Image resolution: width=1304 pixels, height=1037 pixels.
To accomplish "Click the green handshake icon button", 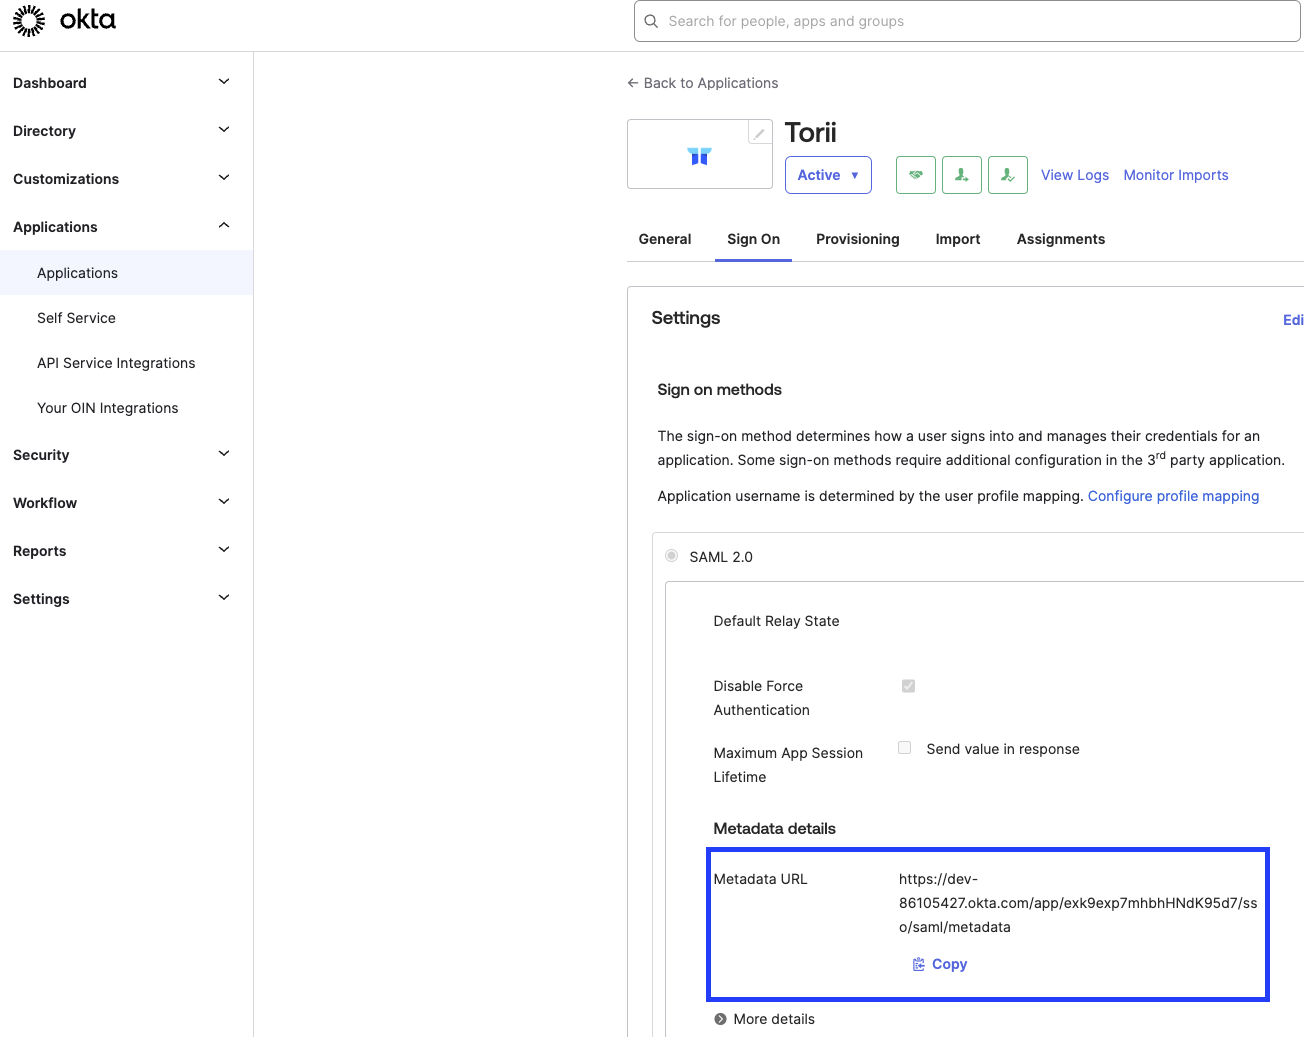I will coord(916,175).
